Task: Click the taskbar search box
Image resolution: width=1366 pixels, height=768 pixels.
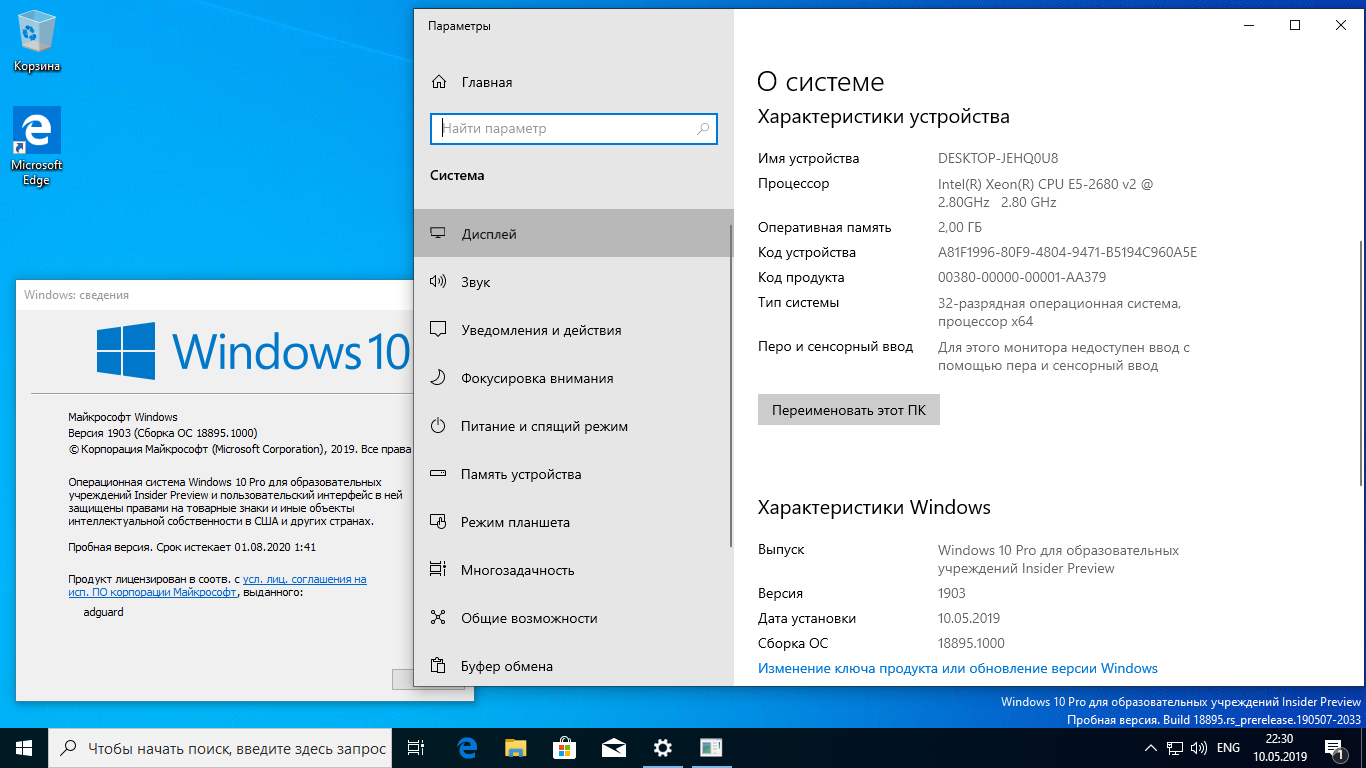Action: click(220, 747)
